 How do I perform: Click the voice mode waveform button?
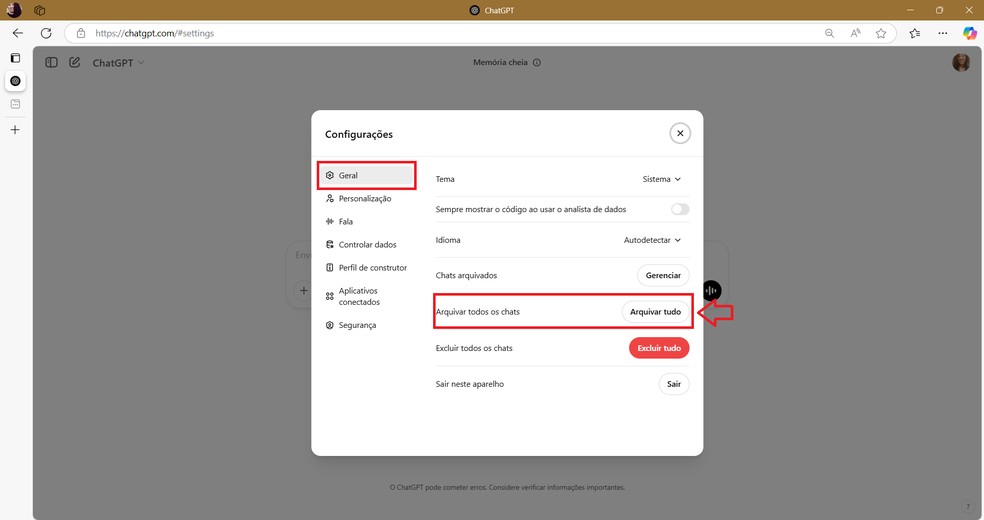coord(712,290)
